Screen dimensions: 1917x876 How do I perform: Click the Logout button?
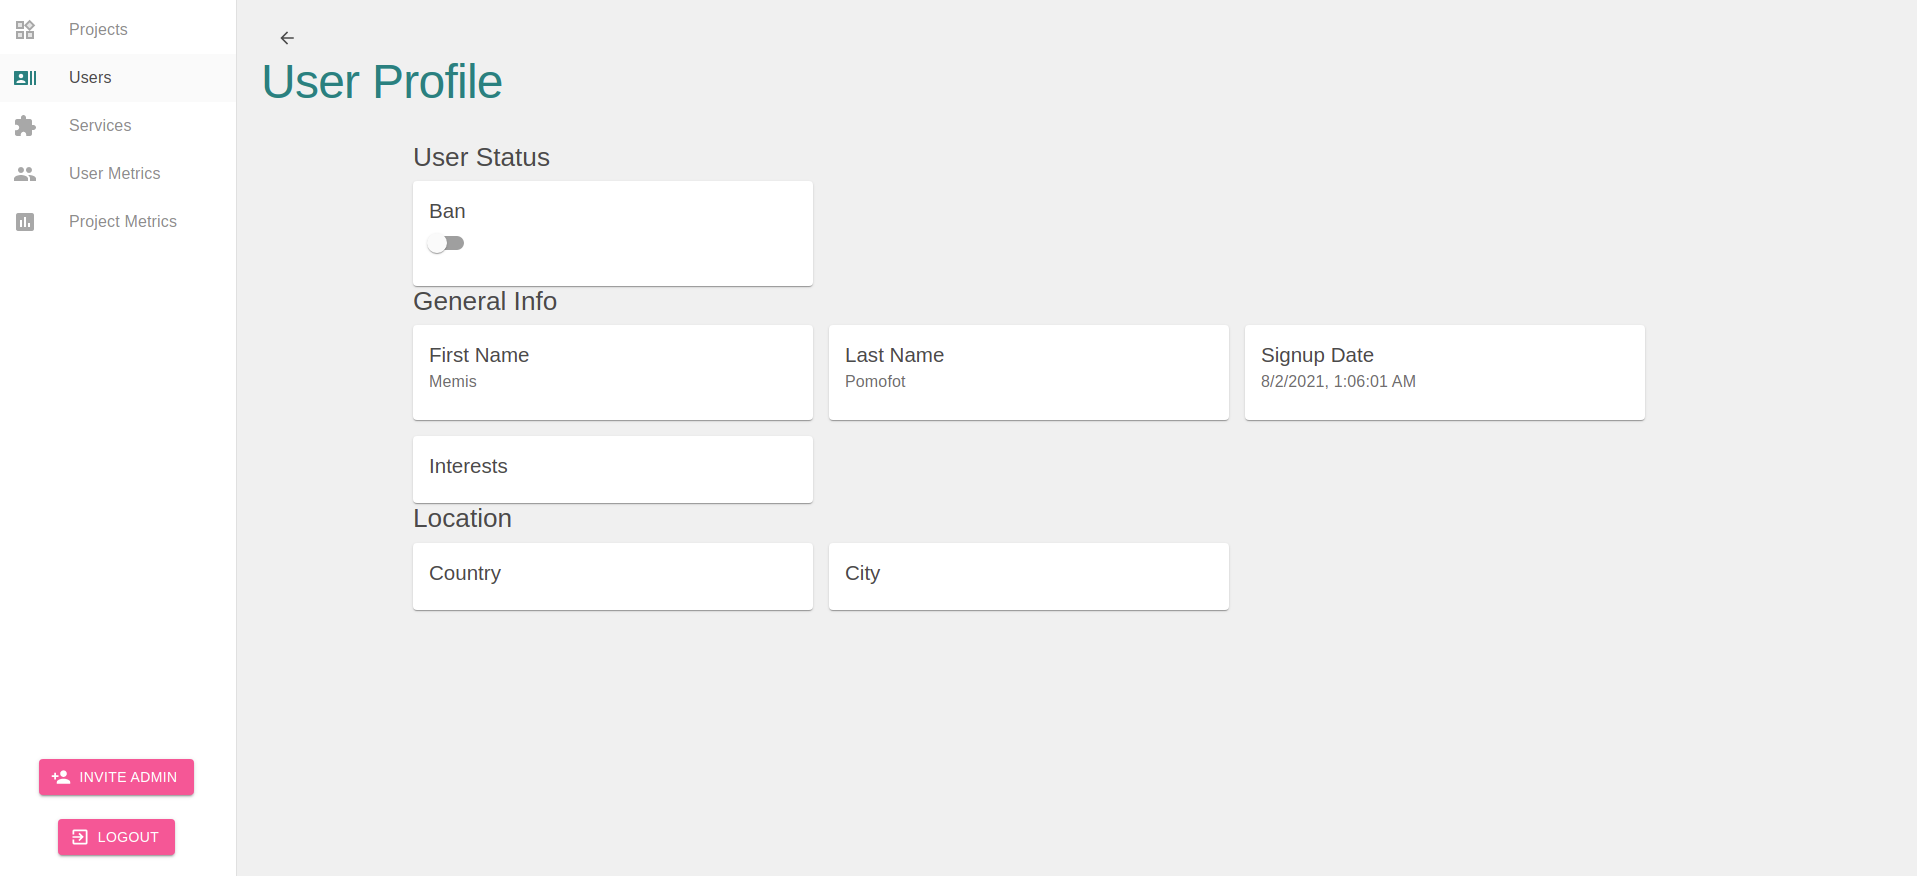tap(116, 837)
